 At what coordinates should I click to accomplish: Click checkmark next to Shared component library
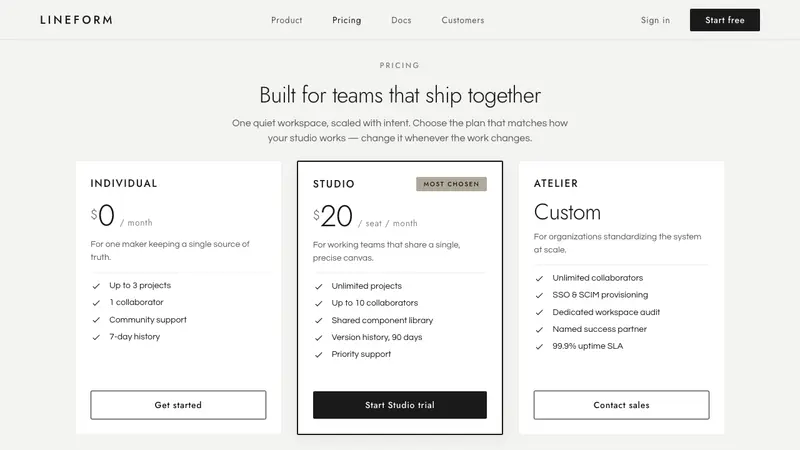pos(318,320)
